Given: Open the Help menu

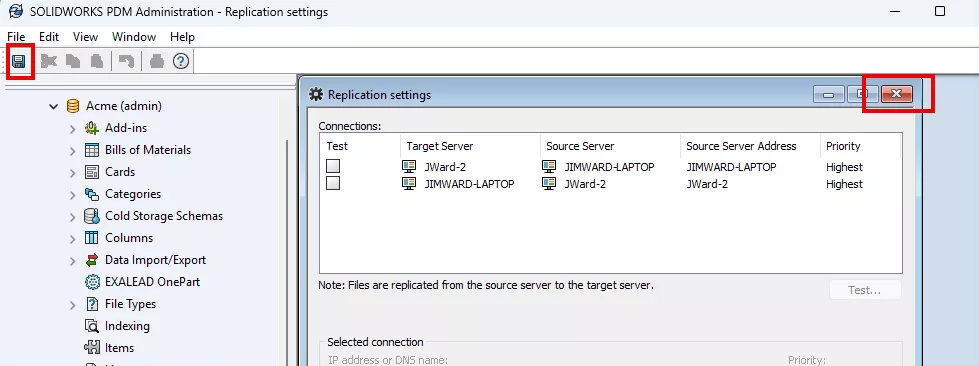Looking at the screenshot, I should pos(182,37).
